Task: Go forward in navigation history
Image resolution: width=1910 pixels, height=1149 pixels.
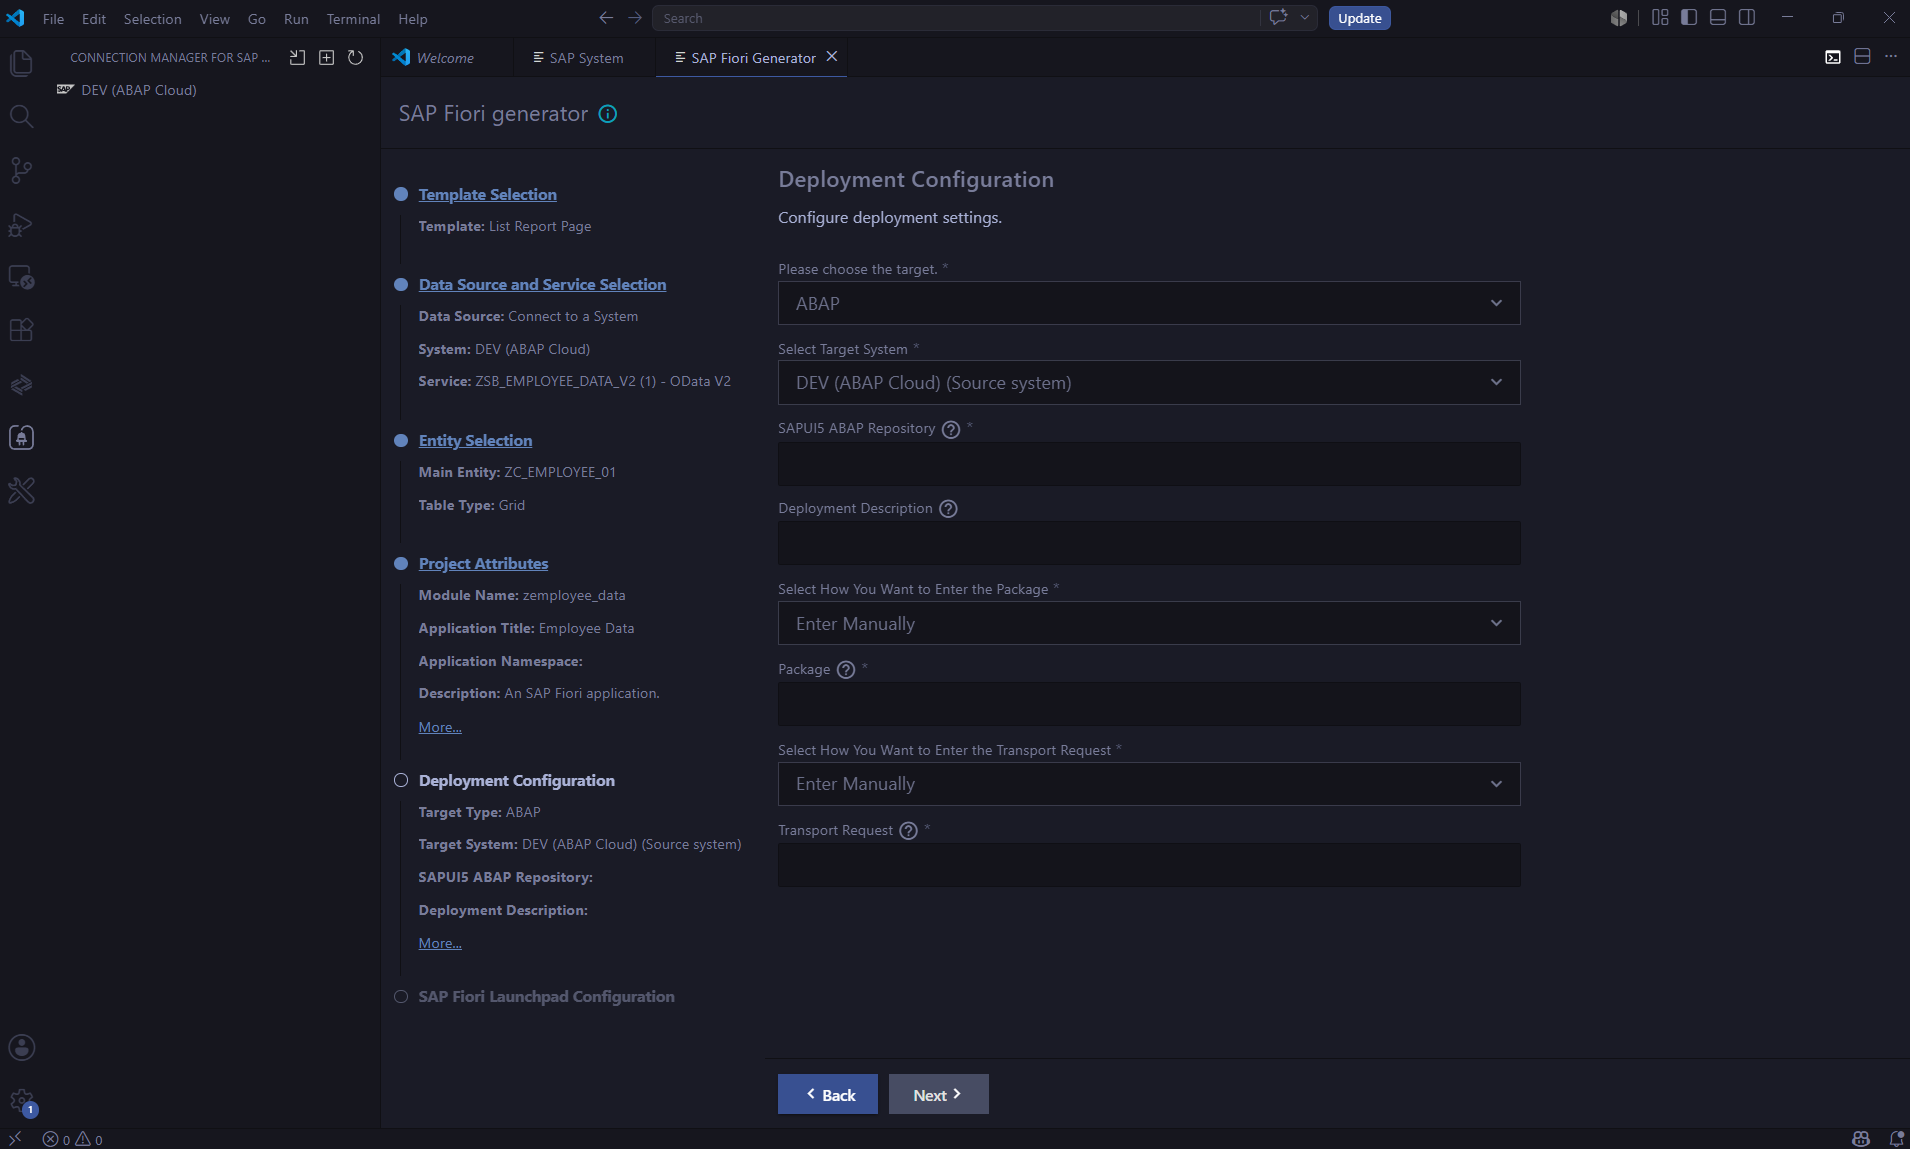Action: tap(635, 18)
